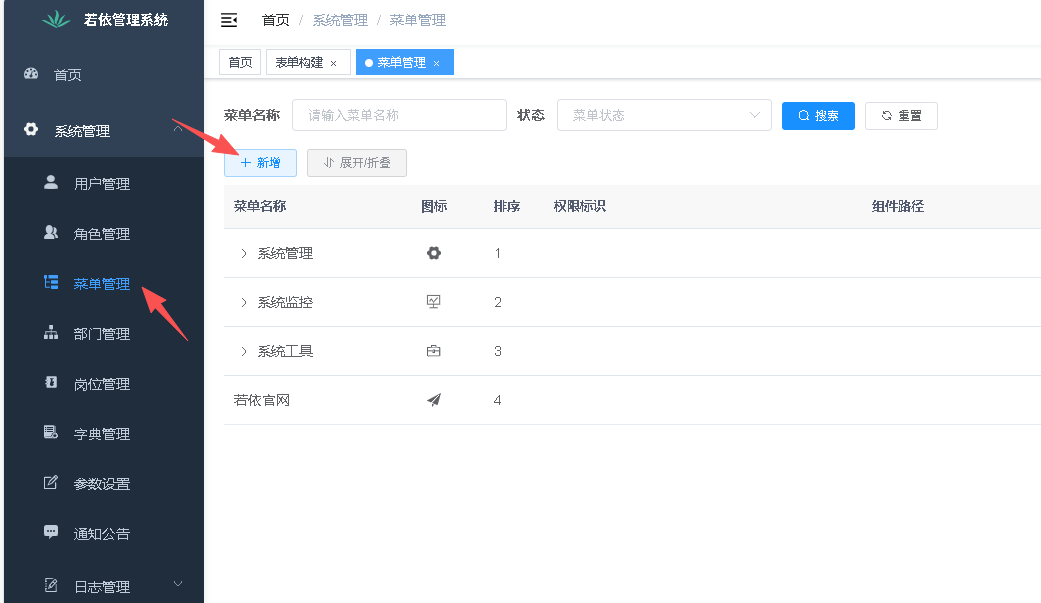Expand the 系统工具 table row
The height and width of the screenshot is (603, 1041).
tap(243, 351)
